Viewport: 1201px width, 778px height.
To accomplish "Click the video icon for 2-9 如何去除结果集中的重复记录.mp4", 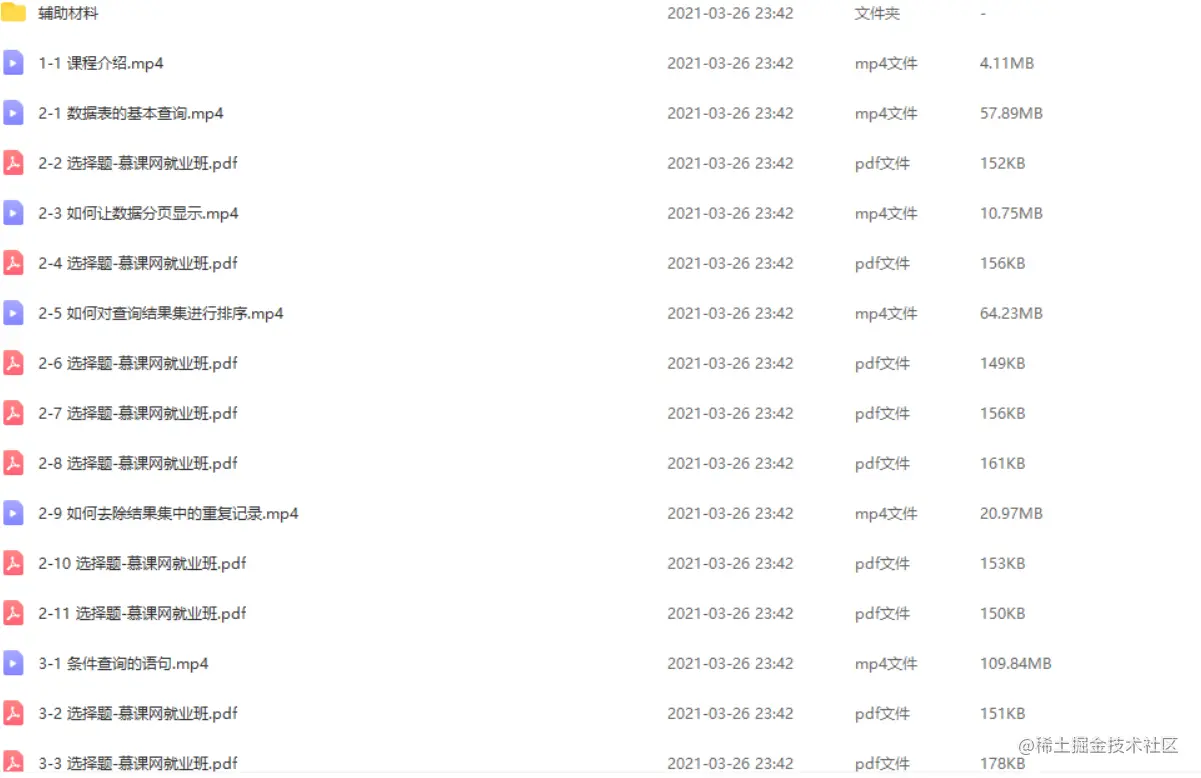I will (13, 513).
